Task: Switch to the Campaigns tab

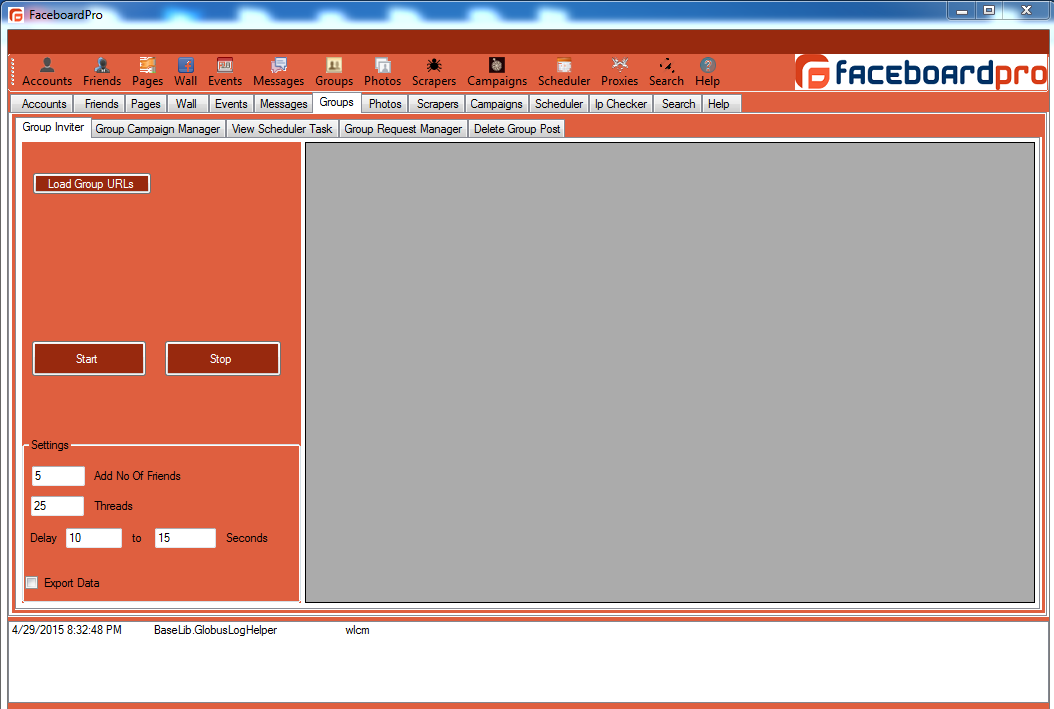Action: click(x=497, y=103)
